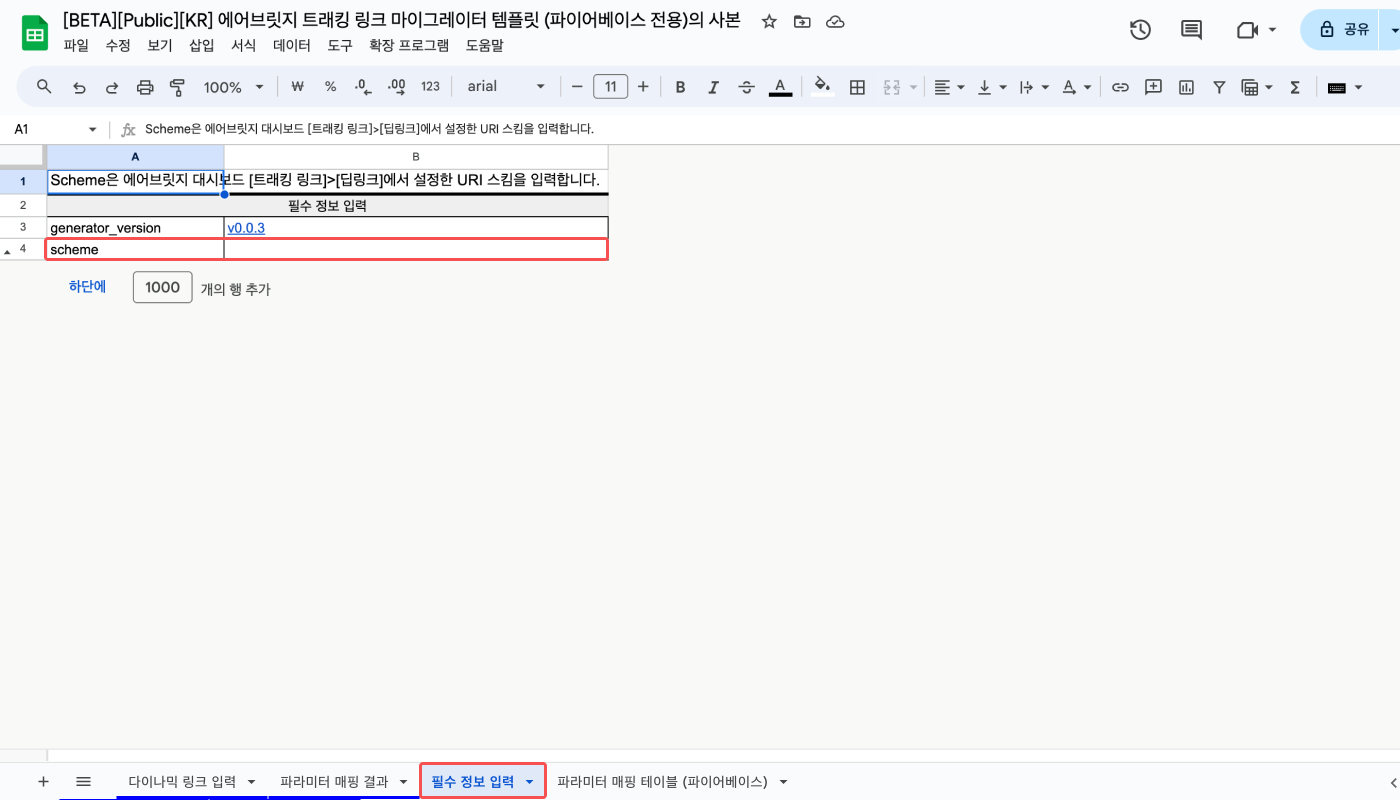Viewport: 1400px width, 800px height.
Task: Select the empty cell beside scheme
Action: coord(416,250)
